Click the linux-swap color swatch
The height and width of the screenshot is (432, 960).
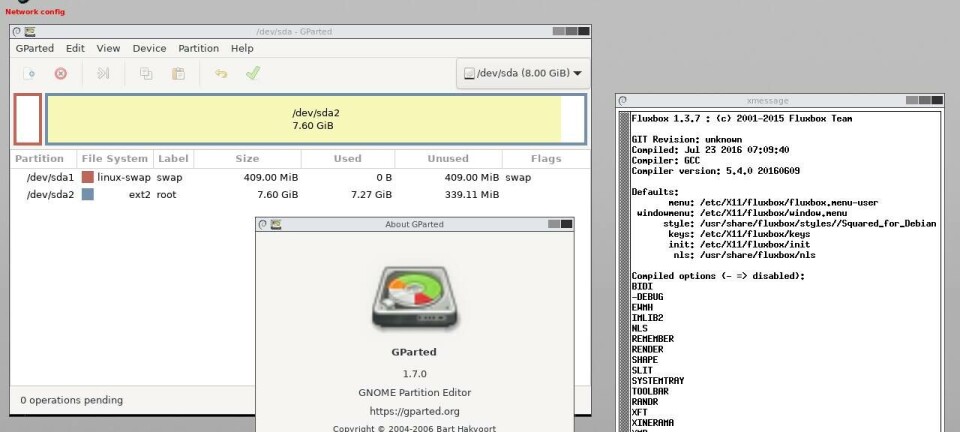pyautogui.click(x=88, y=177)
